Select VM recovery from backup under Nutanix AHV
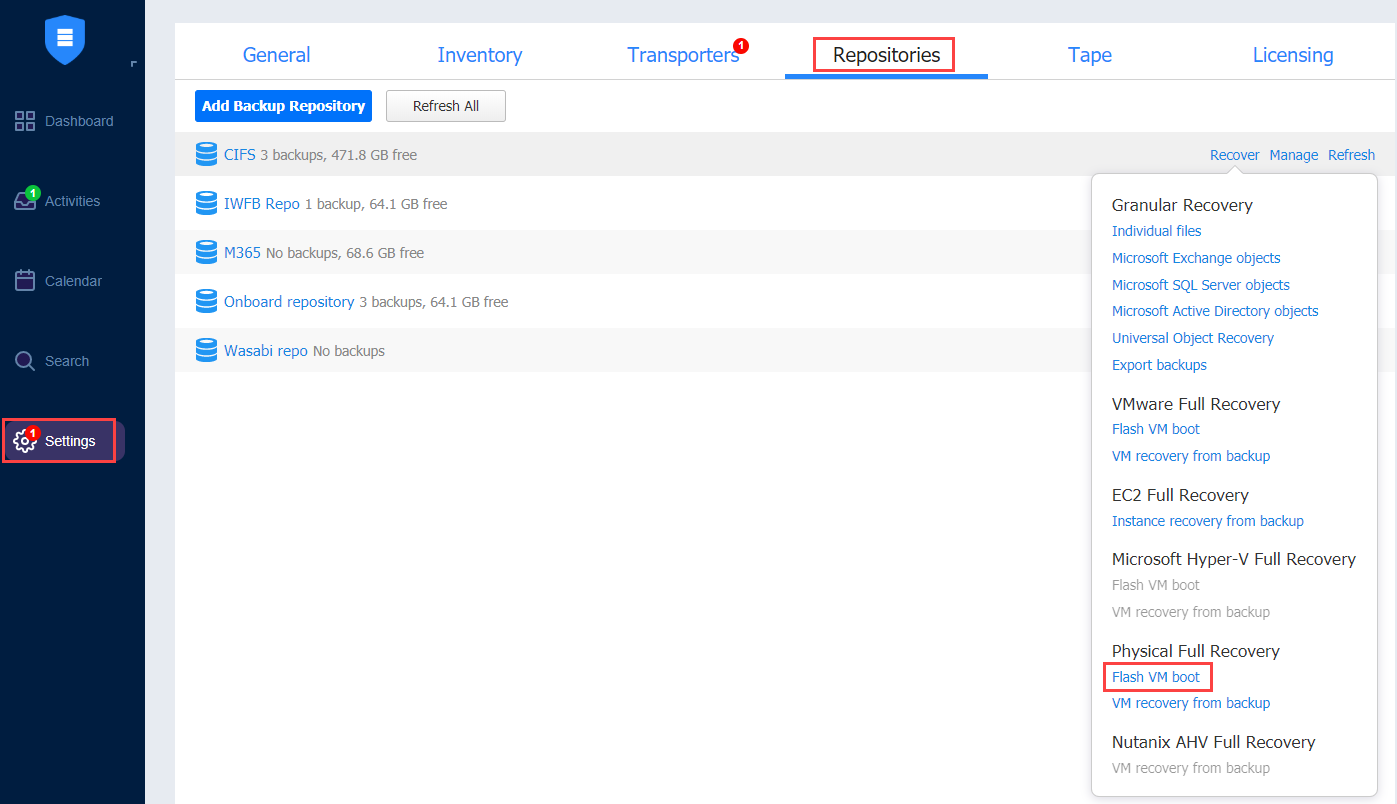The width and height of the screenshot is (1397, 804). [1191, 768]
